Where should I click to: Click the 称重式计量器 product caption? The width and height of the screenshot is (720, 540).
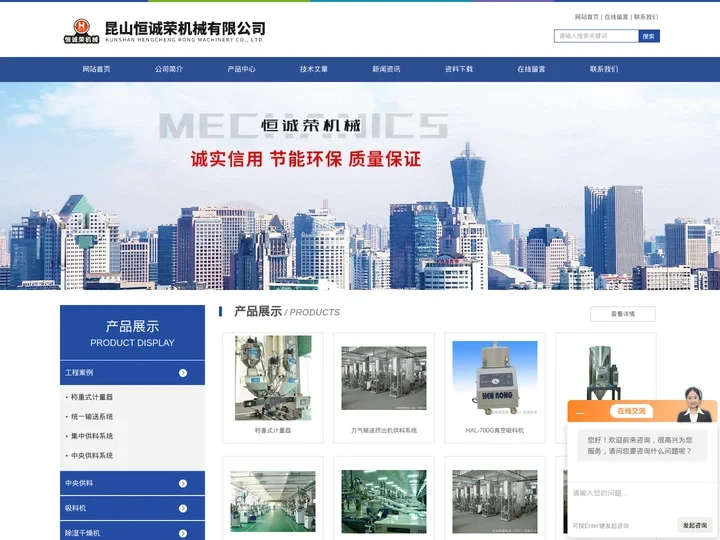point(273,431)
